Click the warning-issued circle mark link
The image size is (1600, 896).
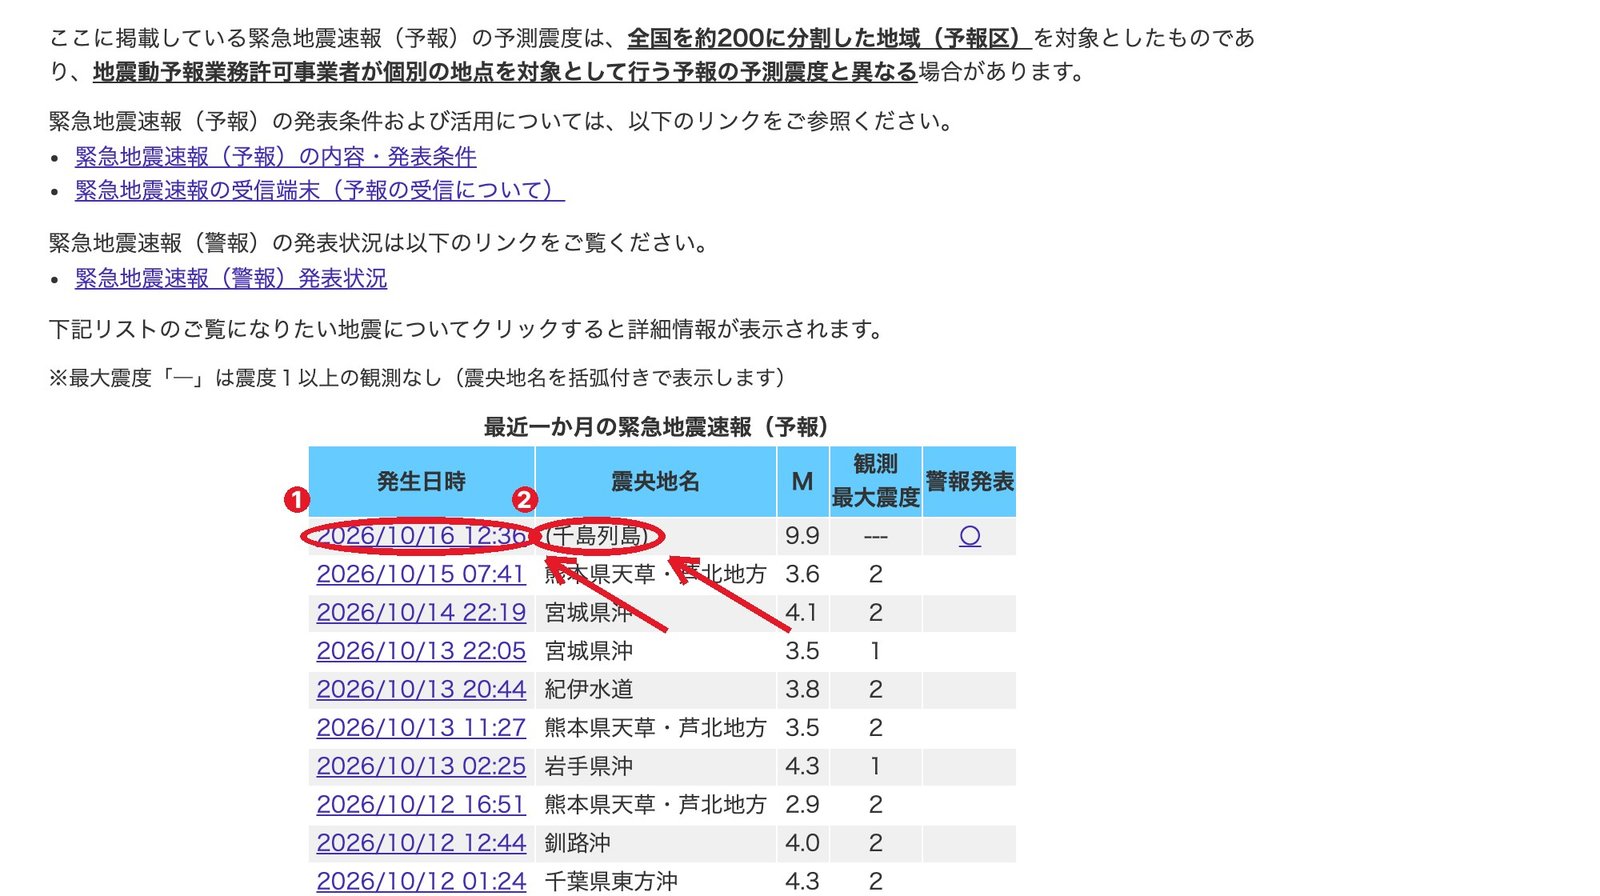970,536
